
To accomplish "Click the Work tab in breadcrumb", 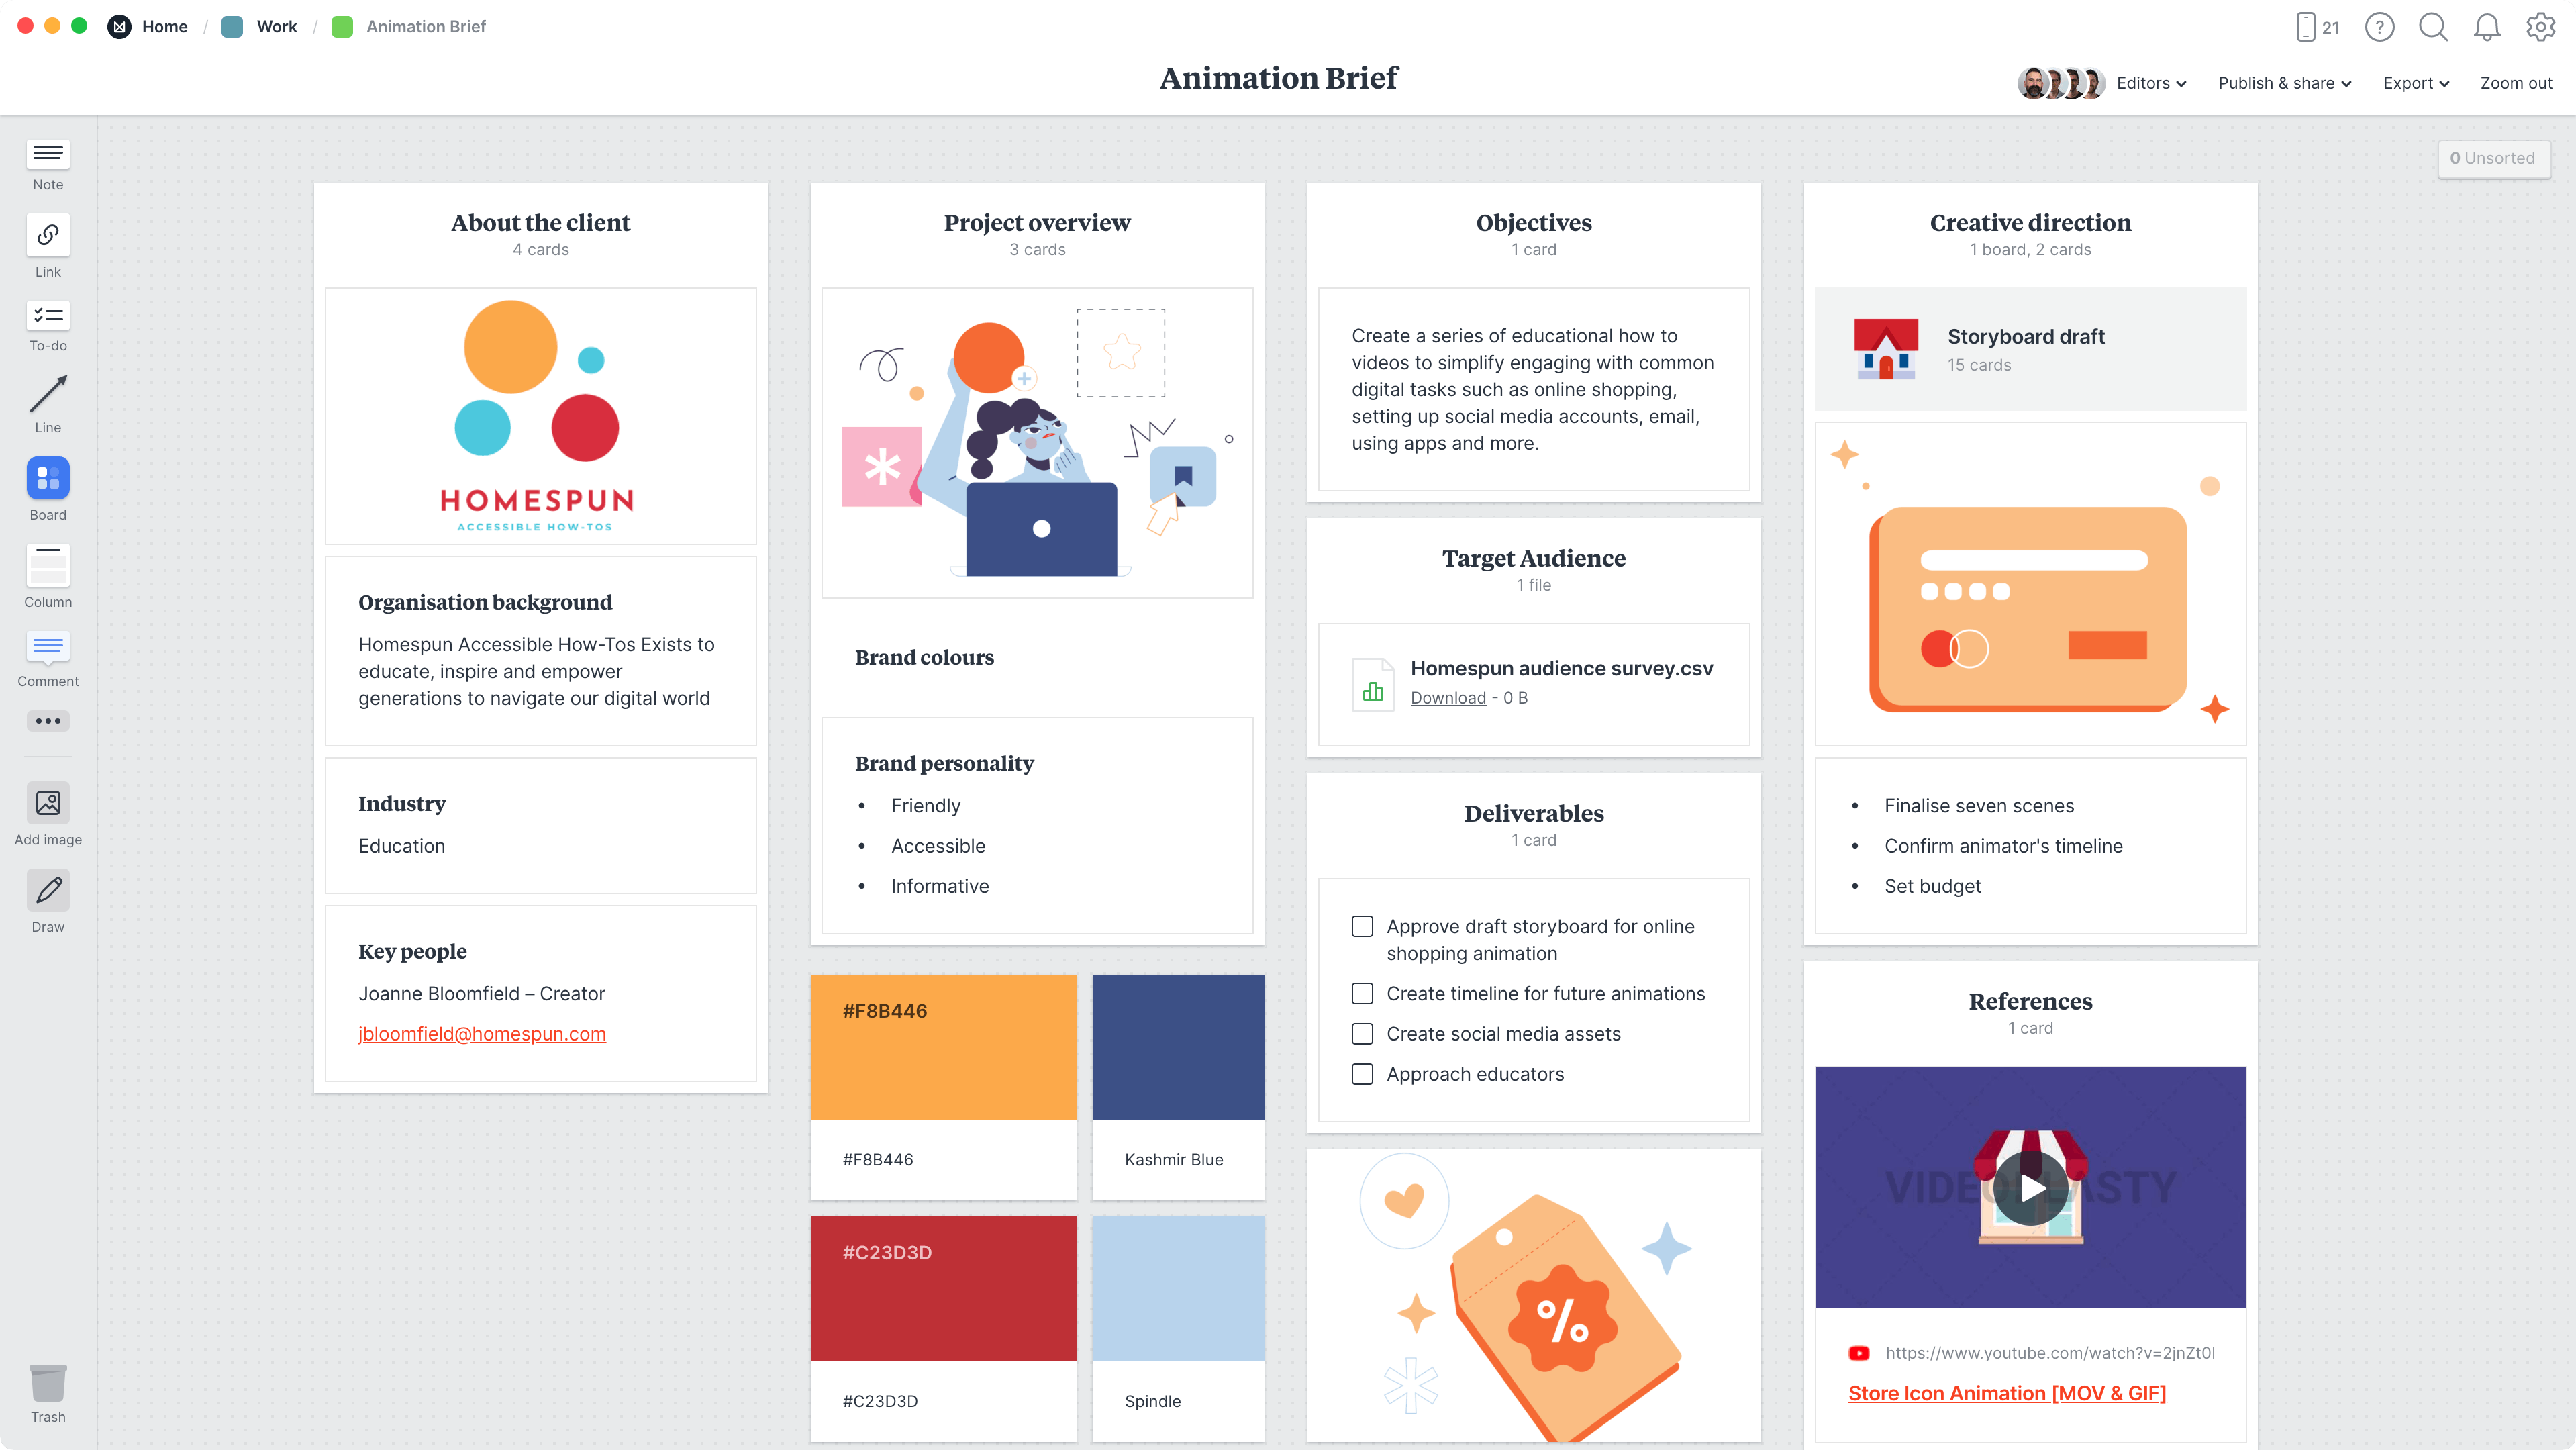I will tap(276, 25).
